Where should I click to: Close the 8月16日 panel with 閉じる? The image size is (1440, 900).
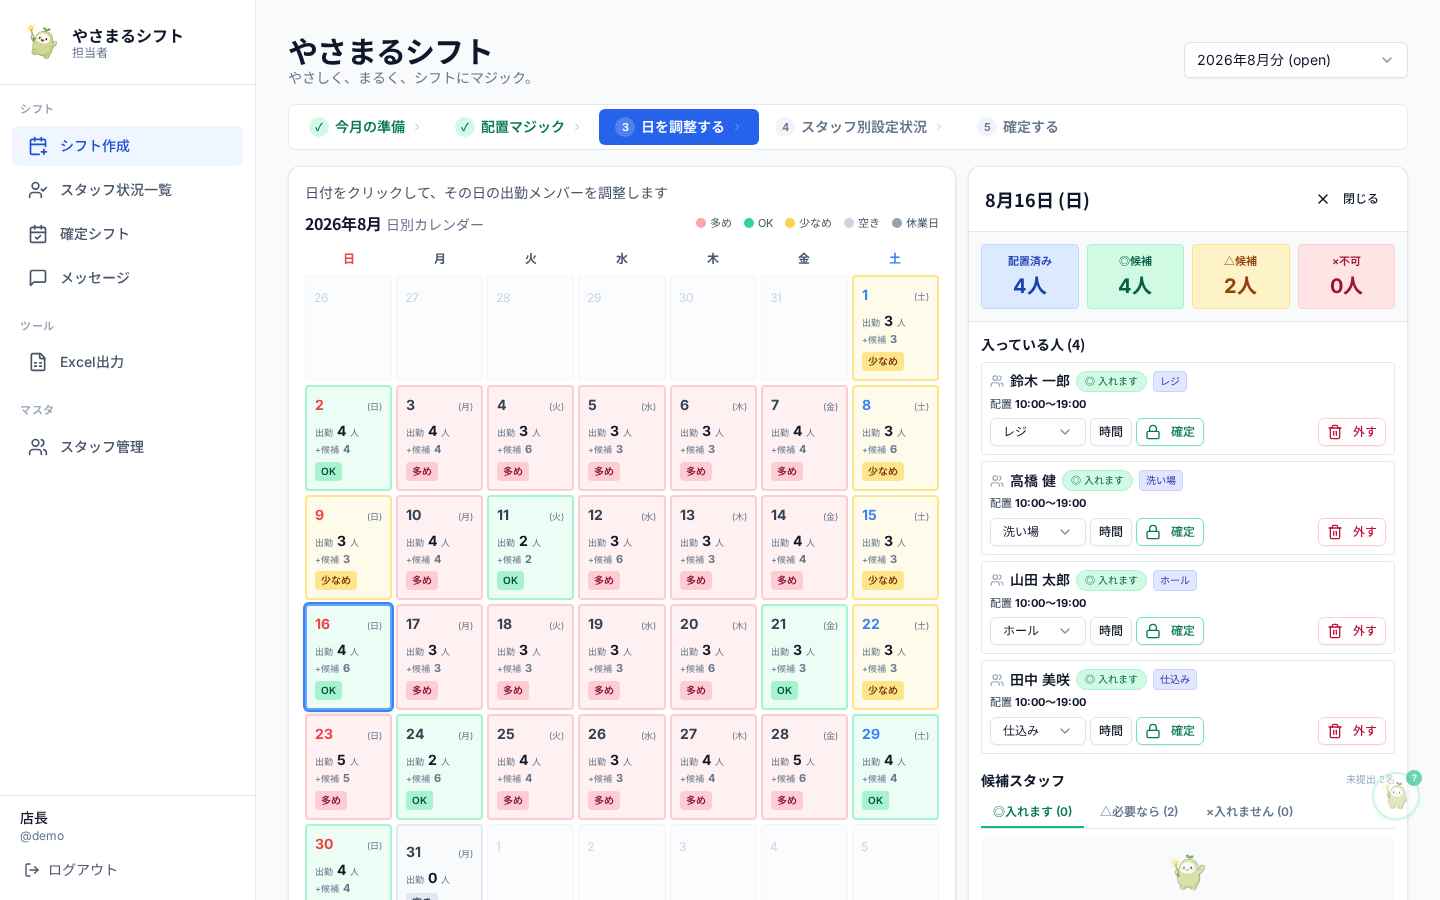click(x=1347, y=199)
